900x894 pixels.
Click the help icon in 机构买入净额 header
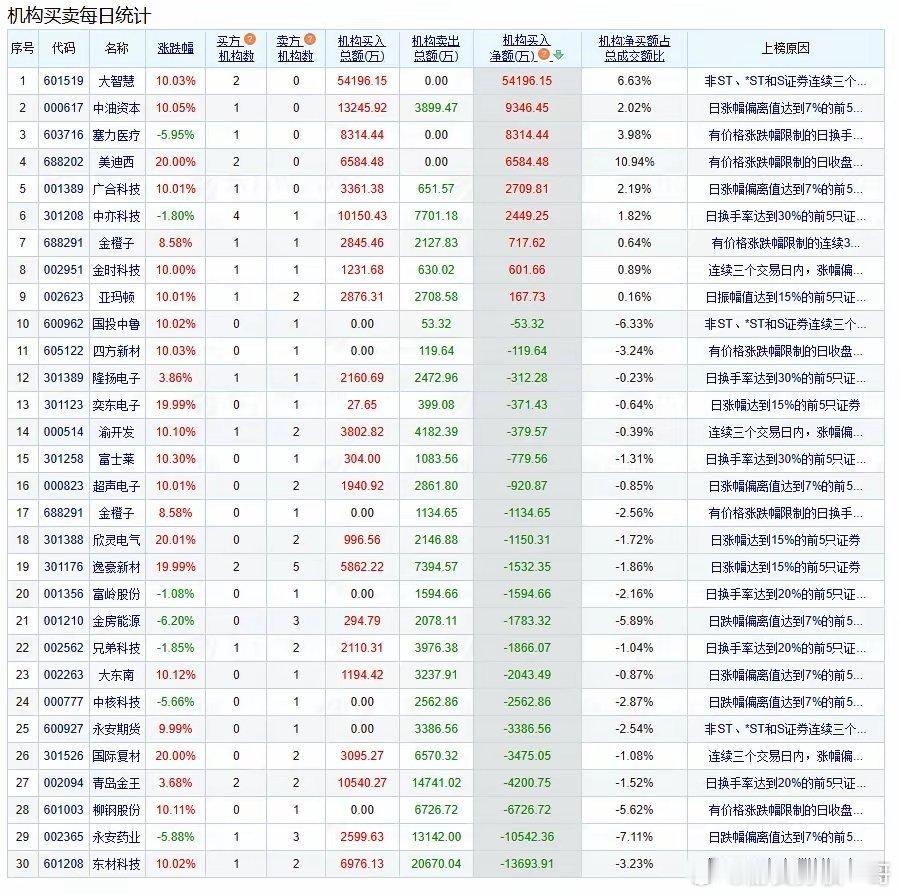(x=544, y=55)
